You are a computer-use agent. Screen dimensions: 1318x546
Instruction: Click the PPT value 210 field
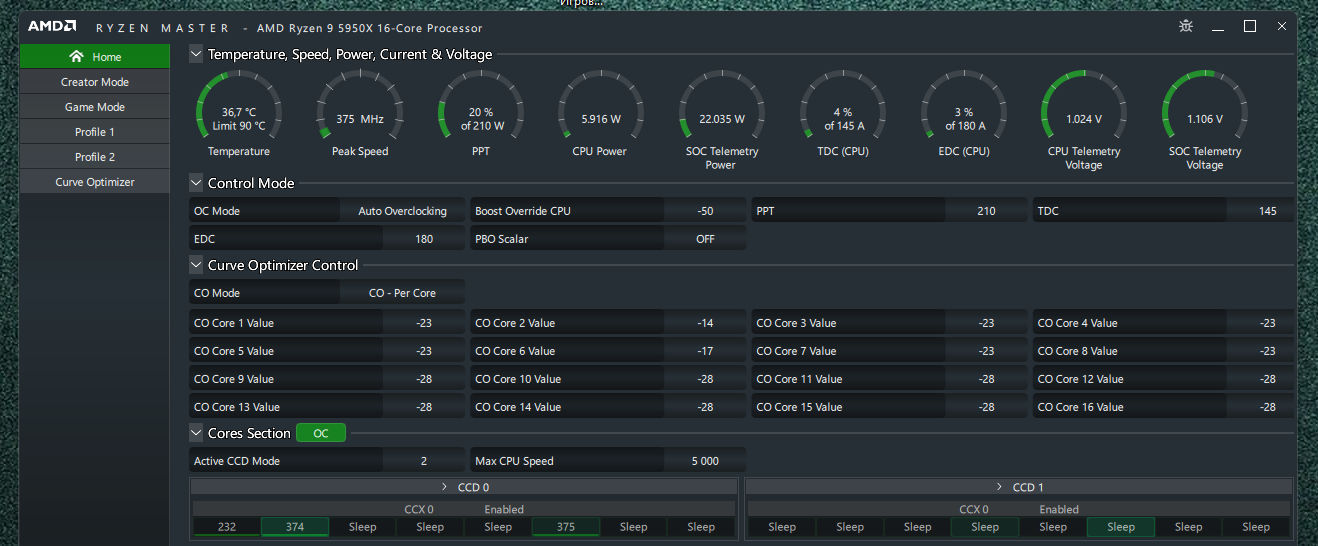986,211
